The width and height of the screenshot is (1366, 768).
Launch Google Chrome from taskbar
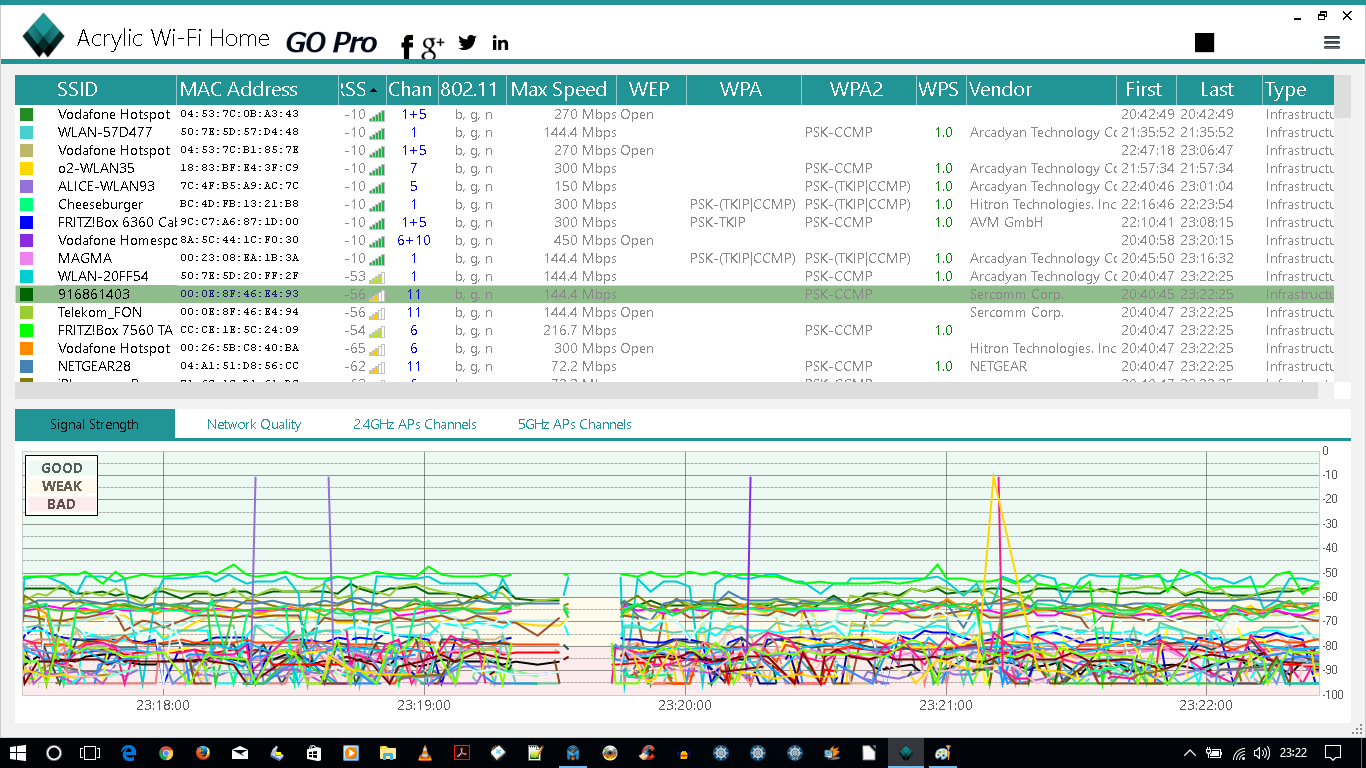pyautogui.click(x=166, y=752)
